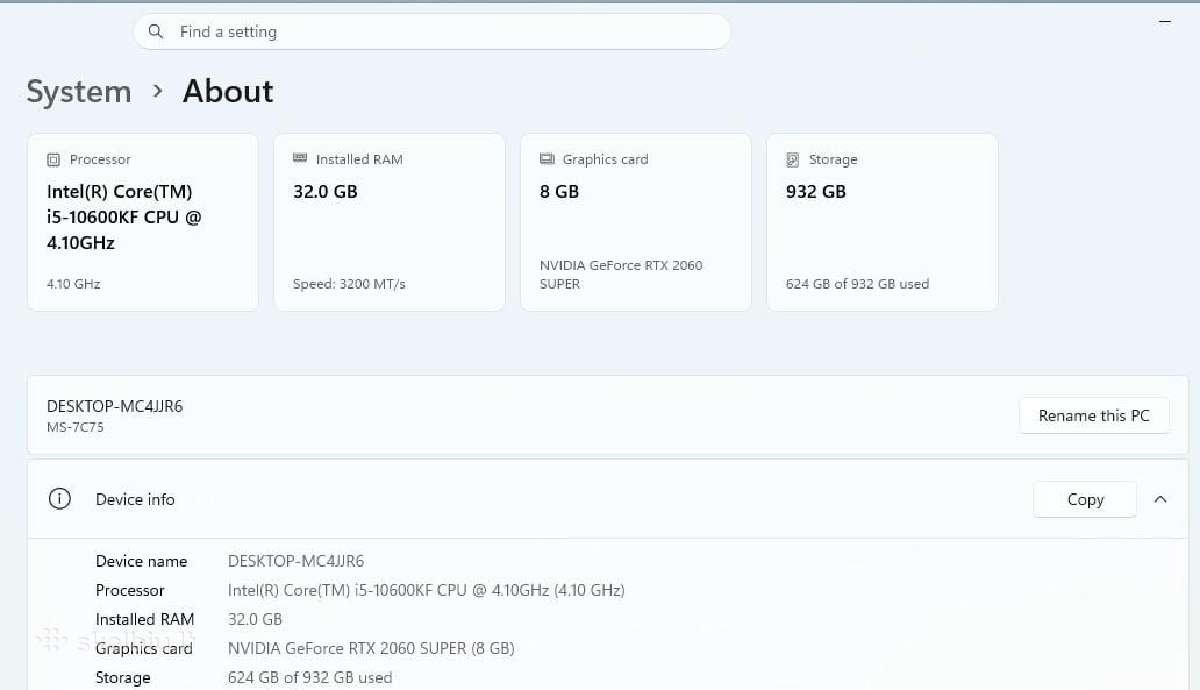Click the DESKTOP-MC4JJR6 value in the Device name row
Image resolution: width=1200 pixels, height=690 pixels.
pos(296,561)
